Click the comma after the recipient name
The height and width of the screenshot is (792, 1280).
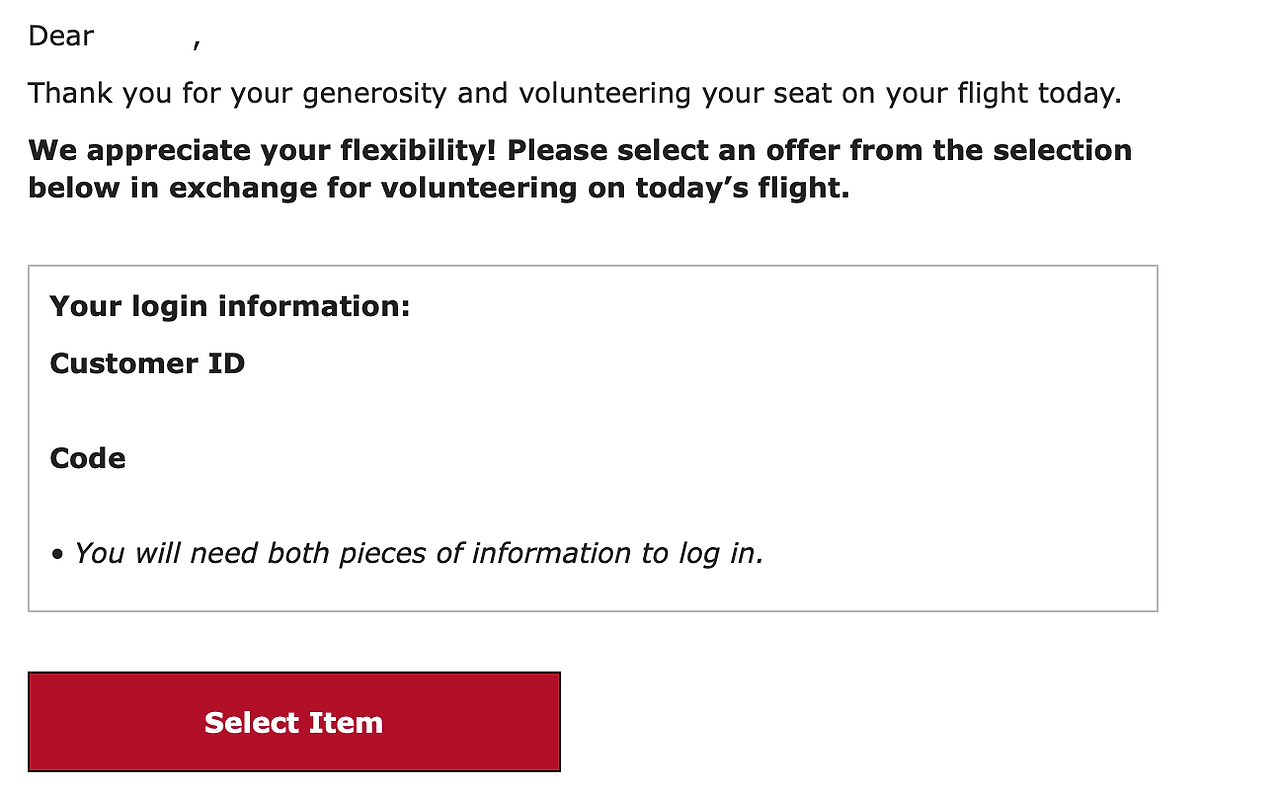click(x=197, y=42)
